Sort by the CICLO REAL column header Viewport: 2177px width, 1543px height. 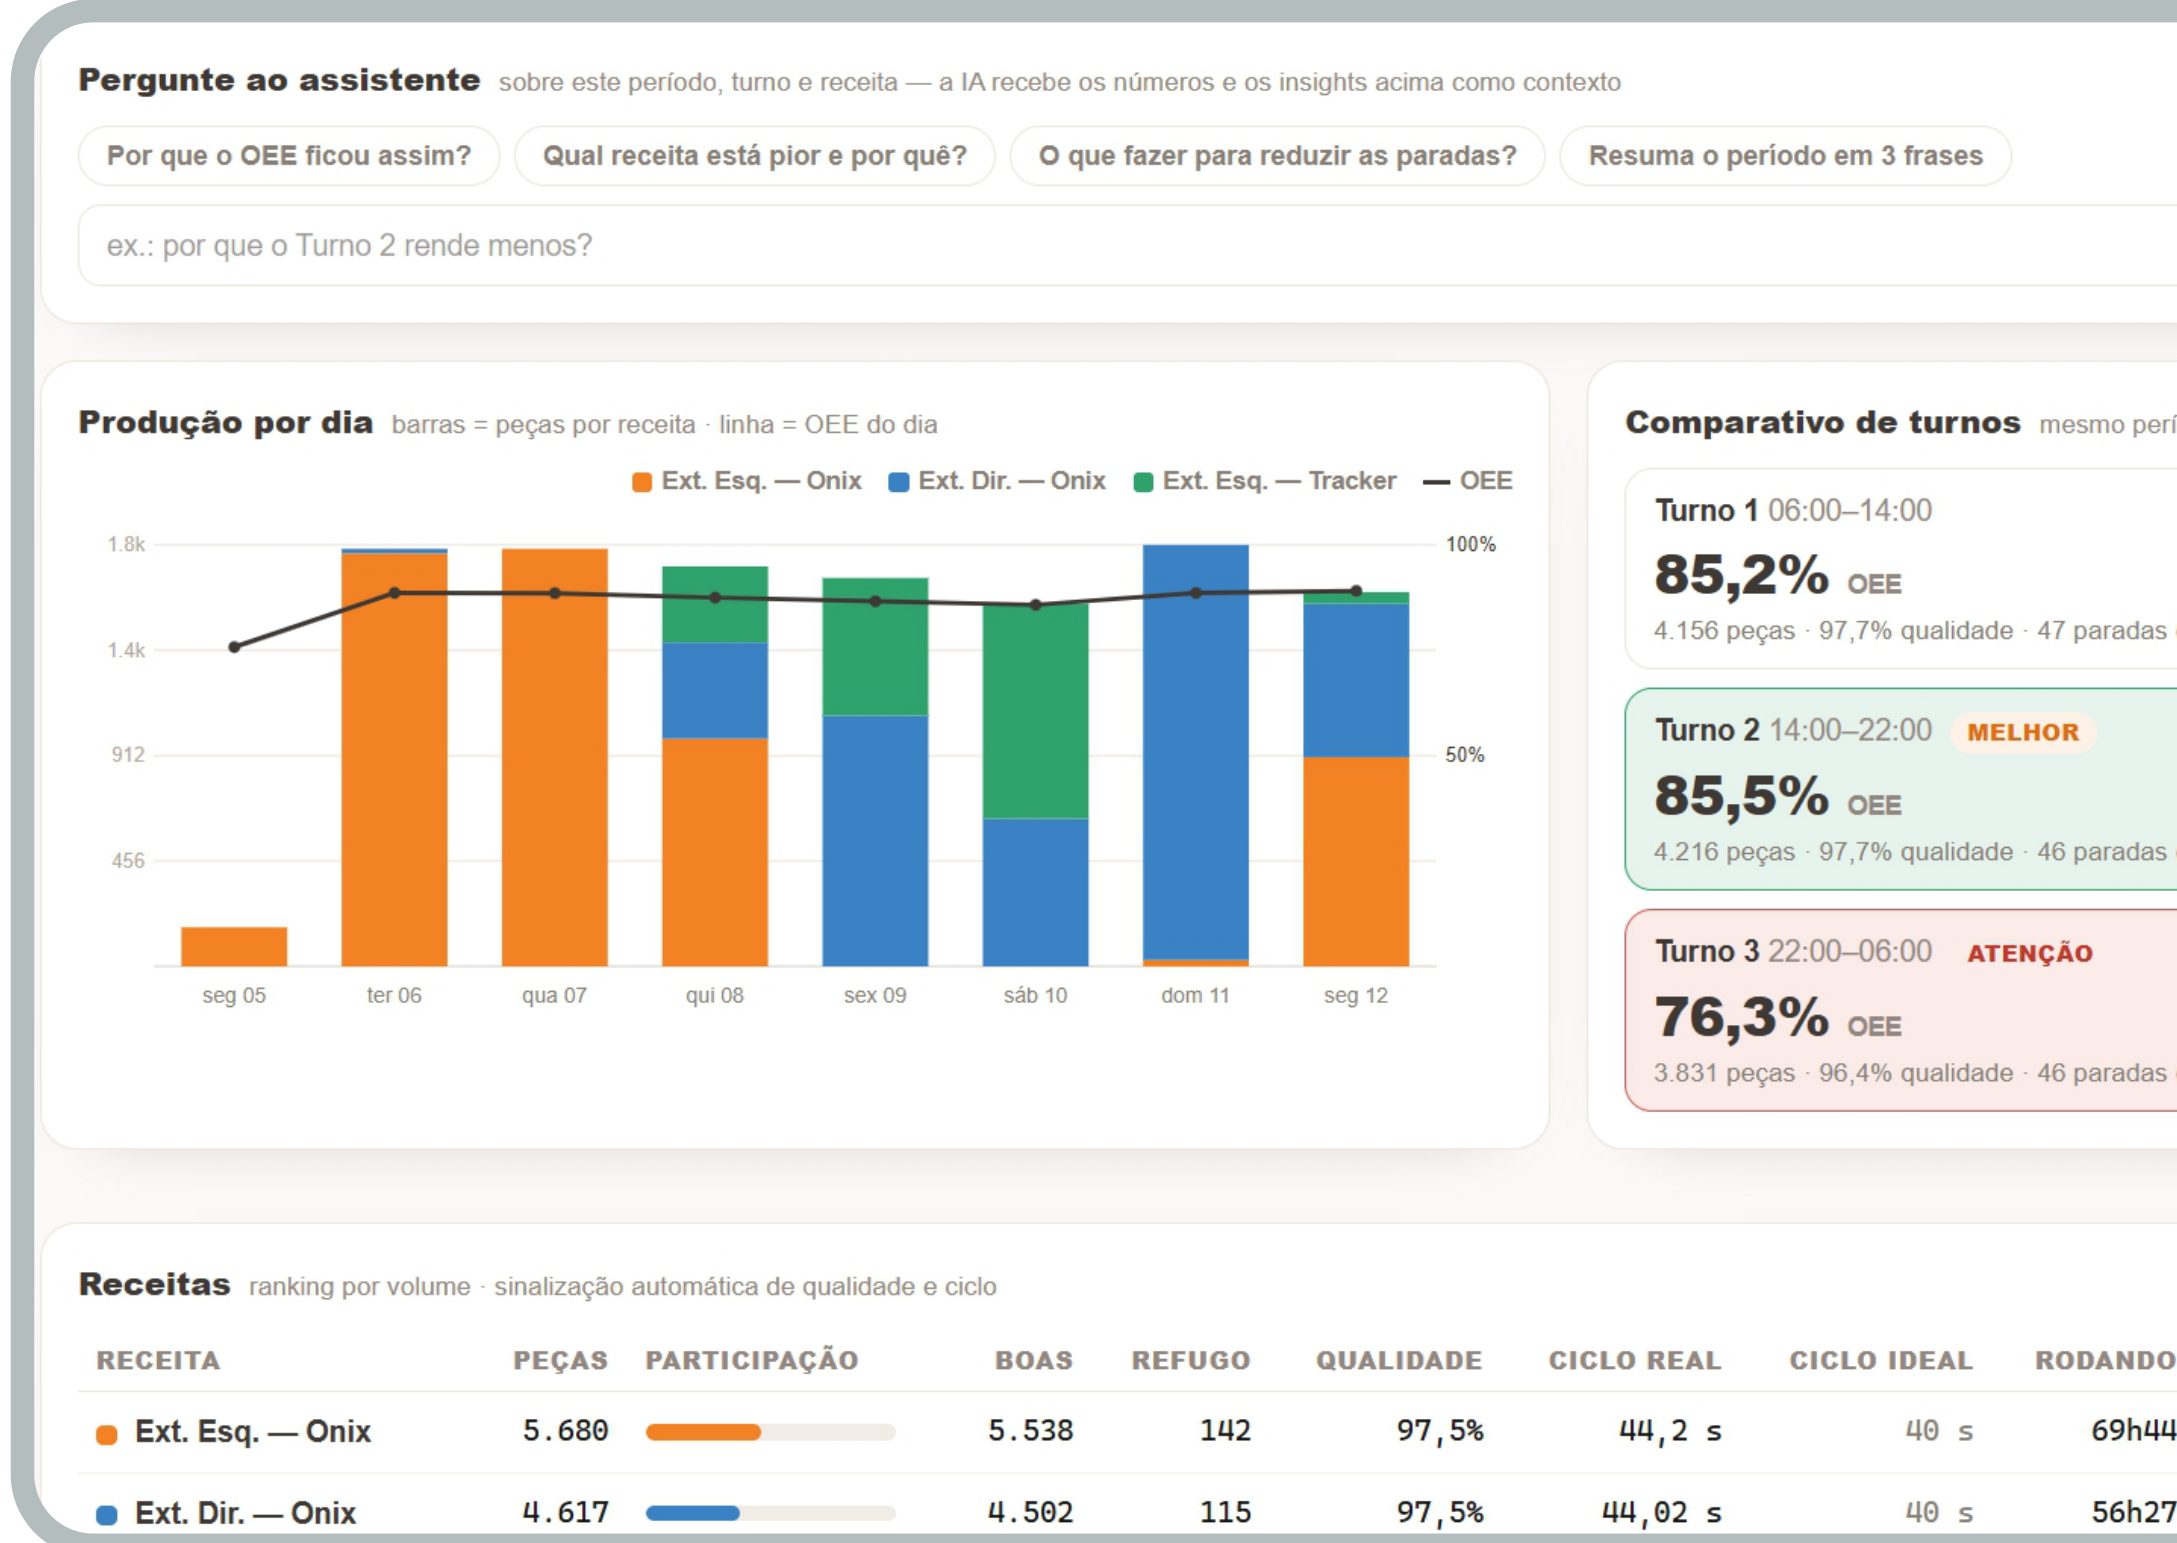[x=1635, y=1360]
